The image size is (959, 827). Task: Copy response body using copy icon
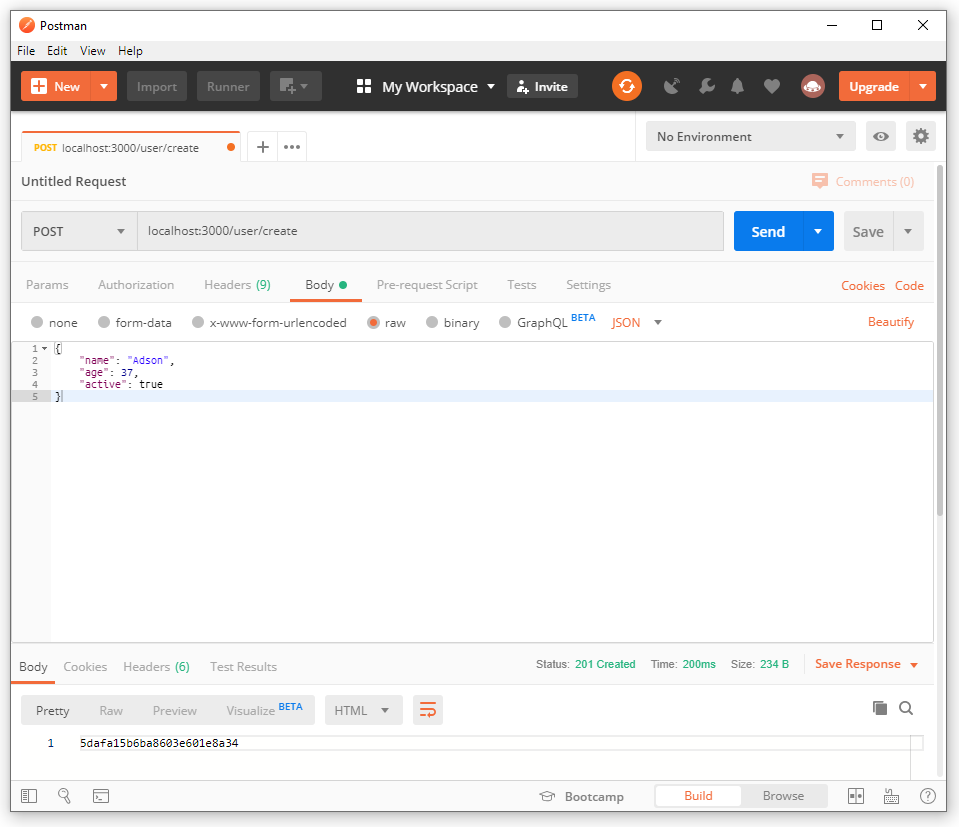879,707
